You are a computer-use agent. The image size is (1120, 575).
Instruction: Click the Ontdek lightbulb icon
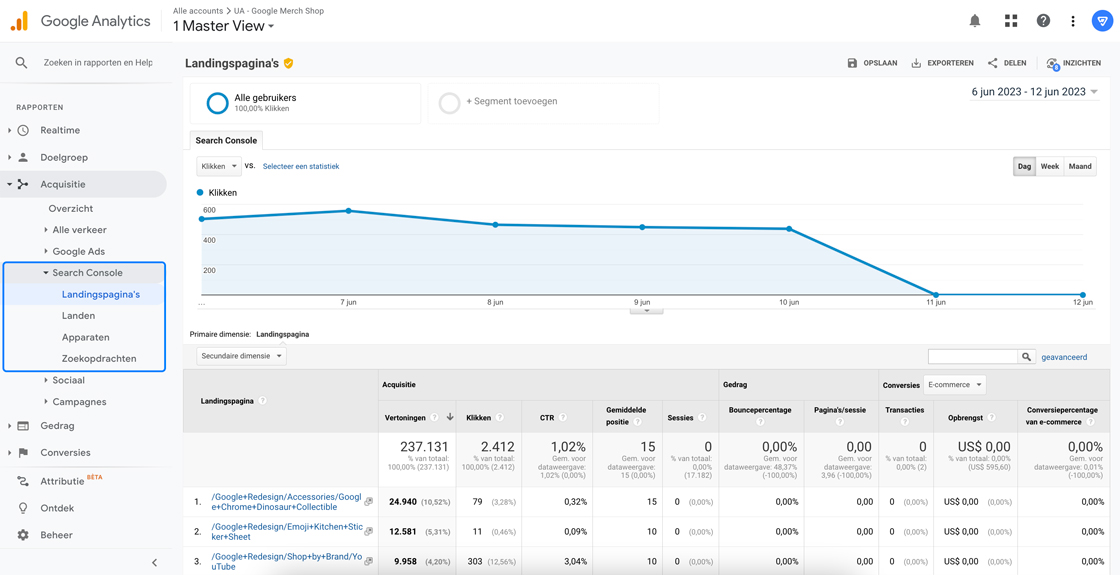click(x=23, y=508)
